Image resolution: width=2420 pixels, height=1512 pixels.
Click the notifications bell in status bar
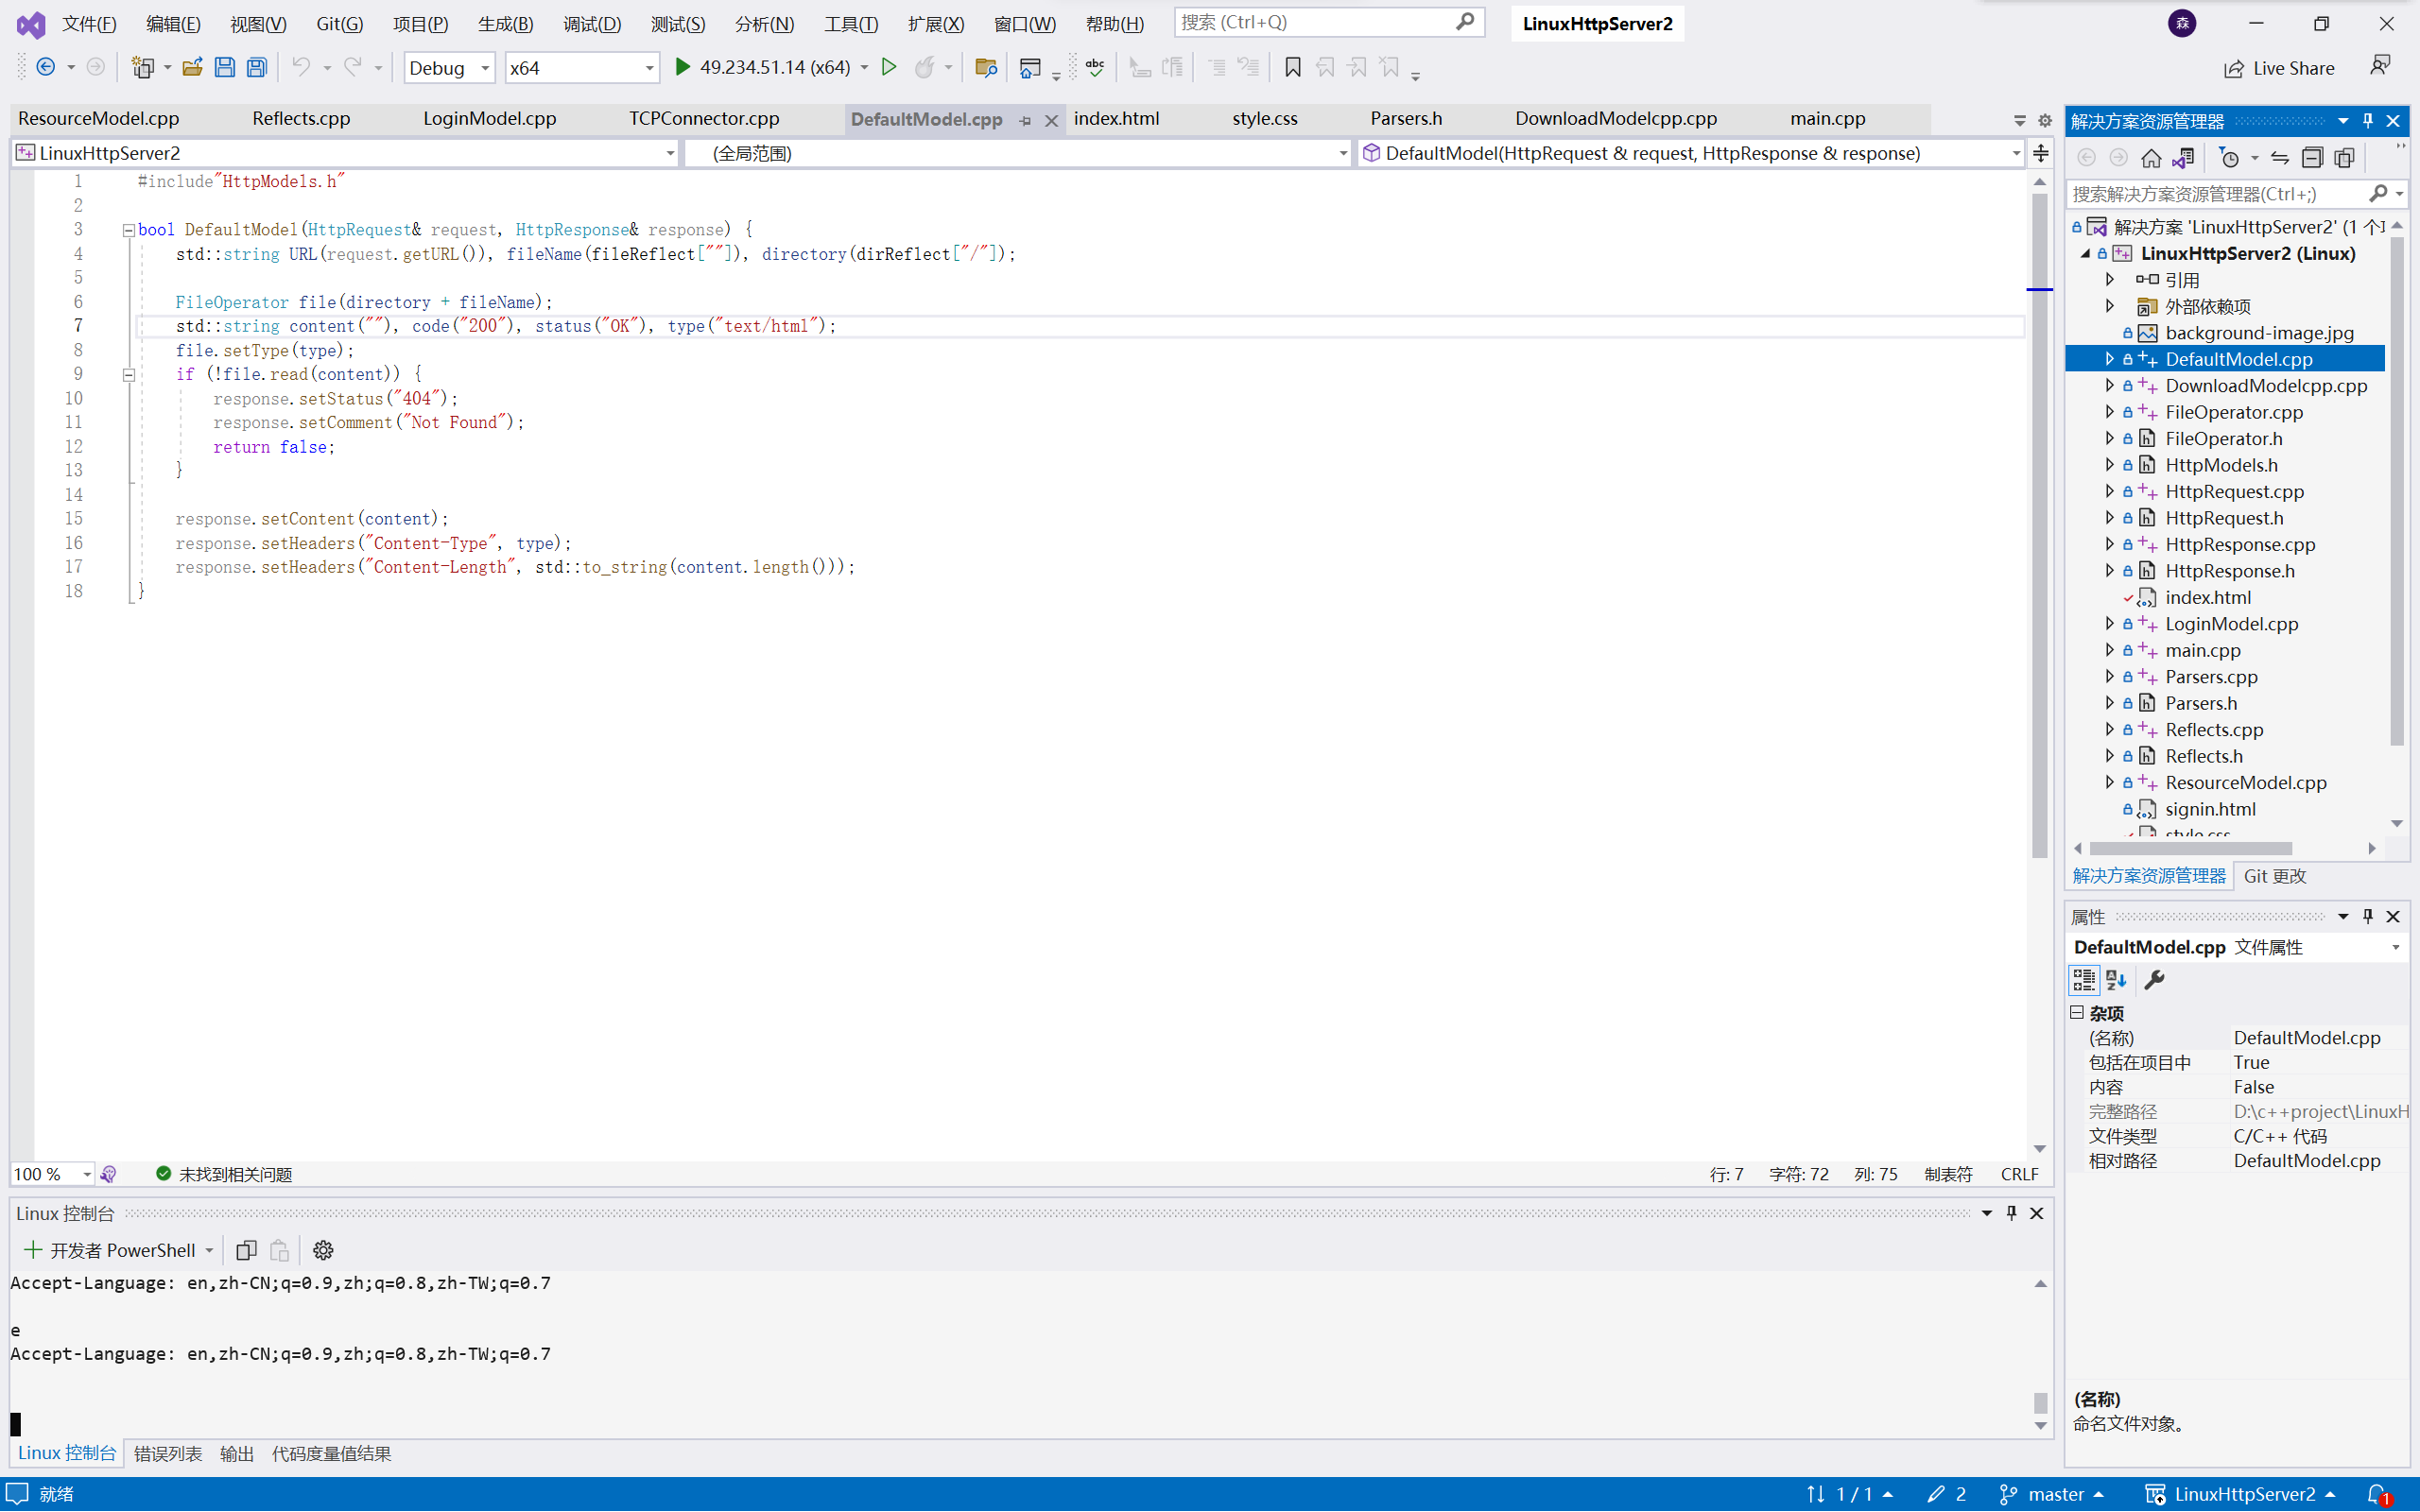click(2379, 1494)
